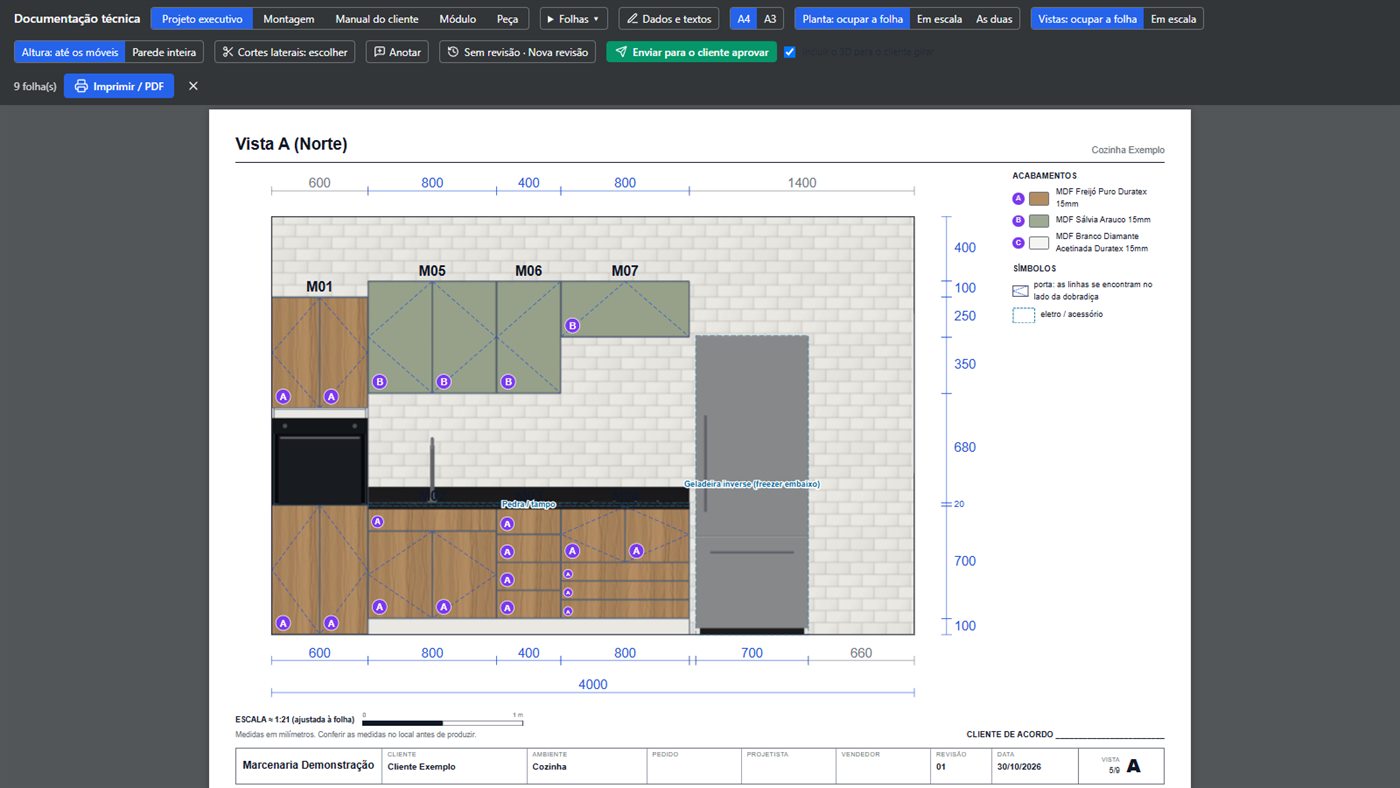Open the Peça tab

point(508,19)
